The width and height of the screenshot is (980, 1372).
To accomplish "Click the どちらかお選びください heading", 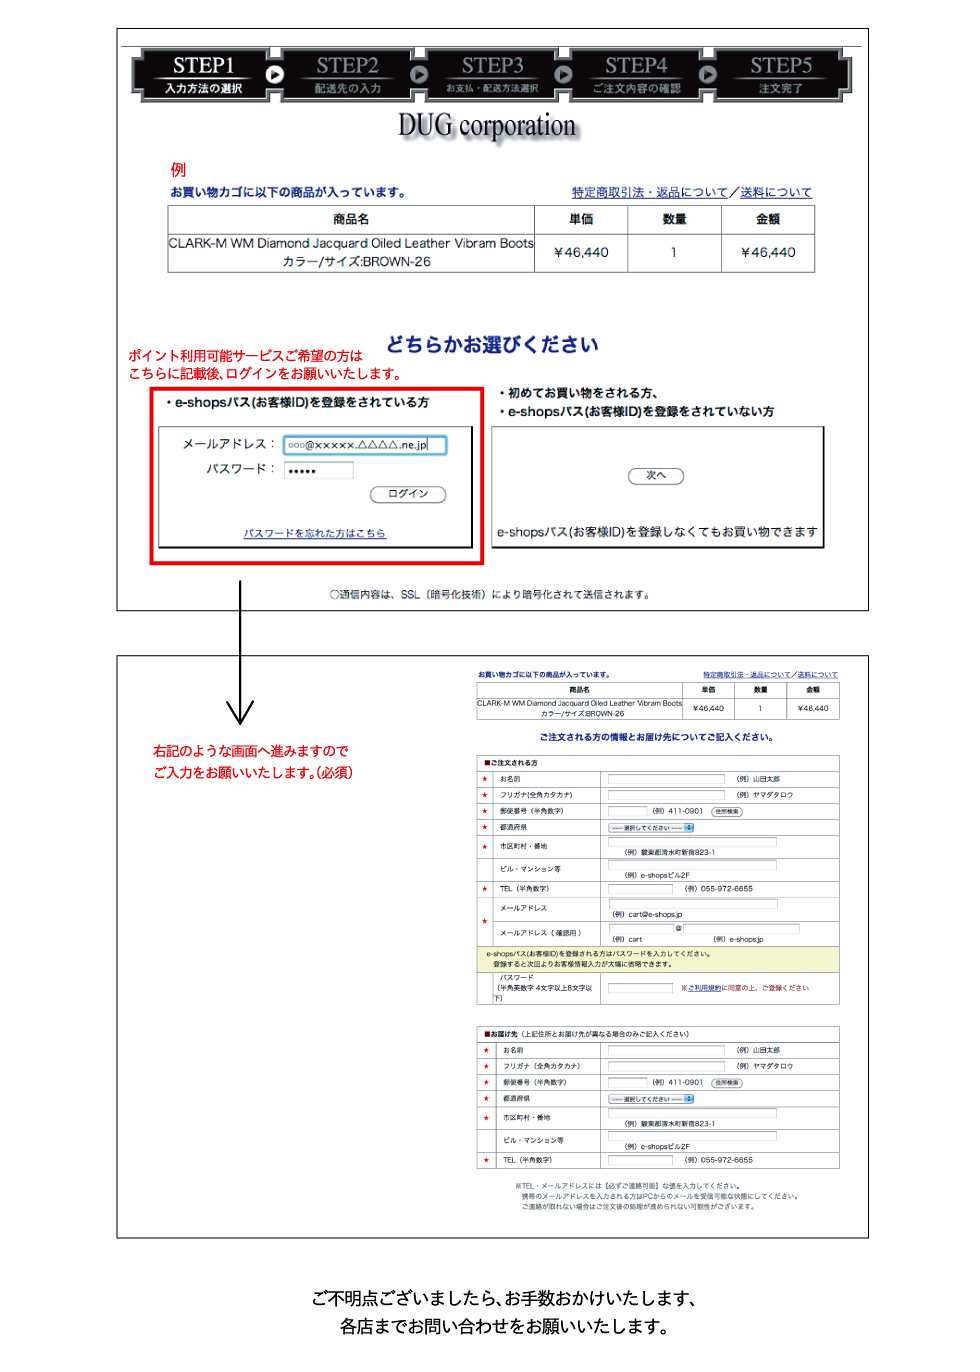I will pyautogui.click(x=492, y=345).
